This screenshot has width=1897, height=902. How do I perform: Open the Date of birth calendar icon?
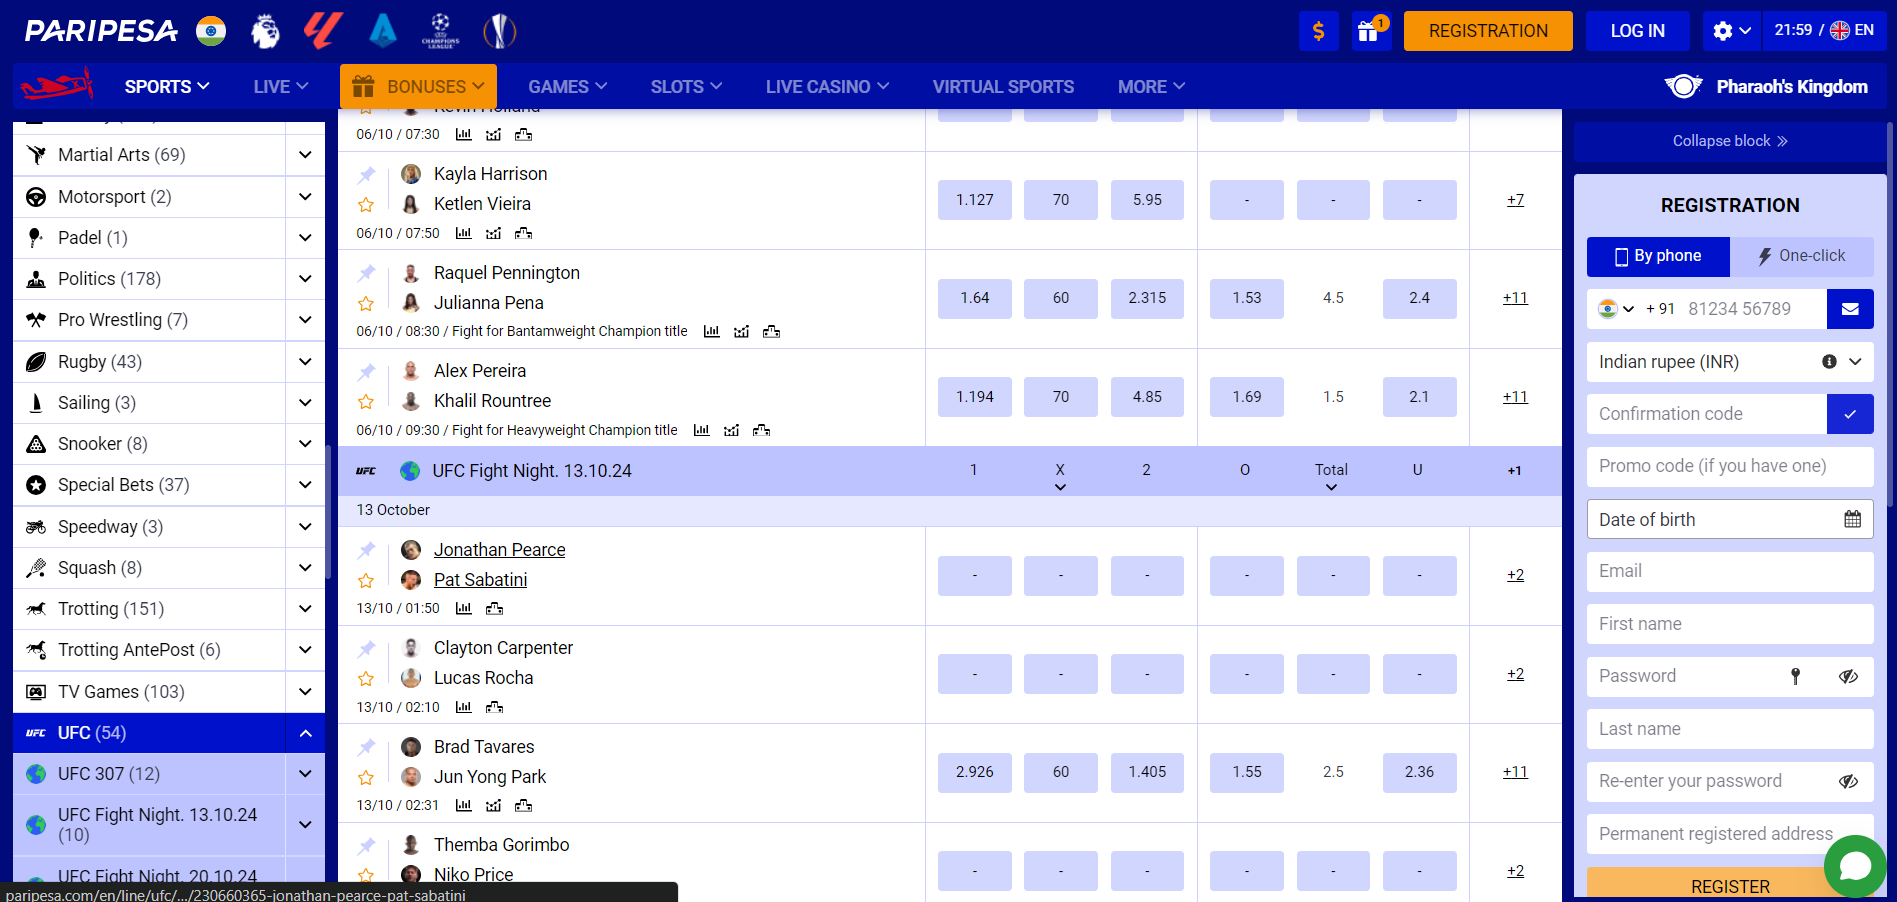pos(1852,519)
